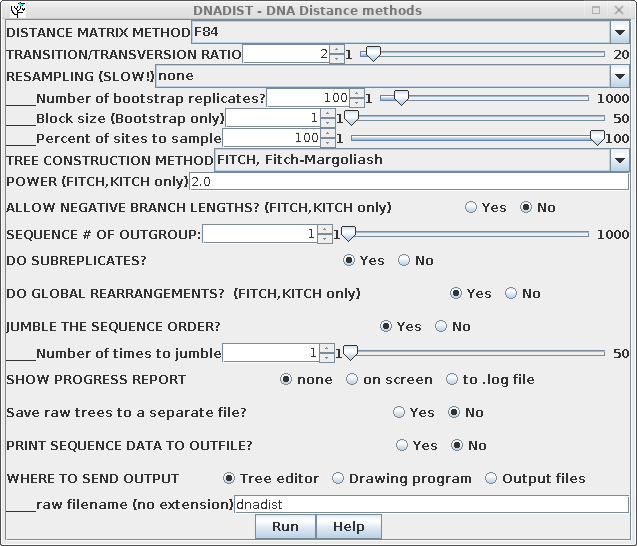Select No for do subreplicates

405,261
